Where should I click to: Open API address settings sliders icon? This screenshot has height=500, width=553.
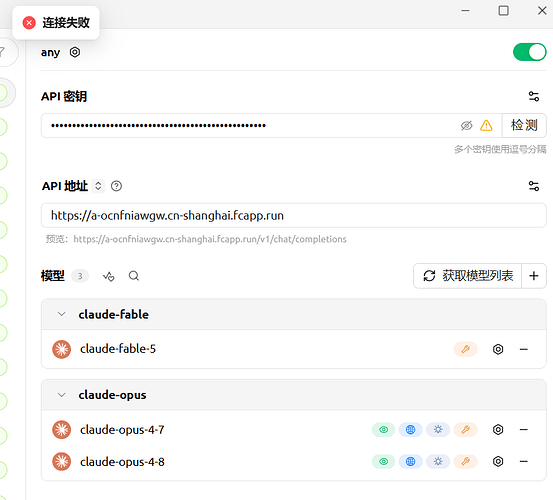(534, 186)
